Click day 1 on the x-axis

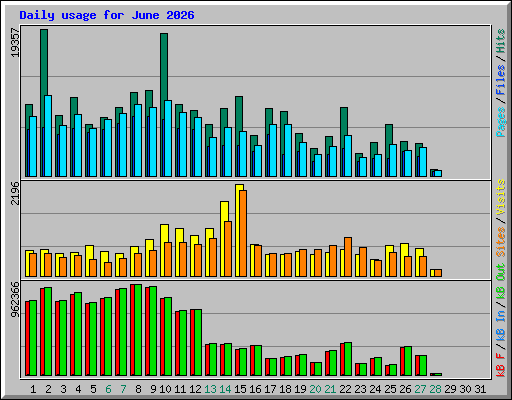[33, 389]
